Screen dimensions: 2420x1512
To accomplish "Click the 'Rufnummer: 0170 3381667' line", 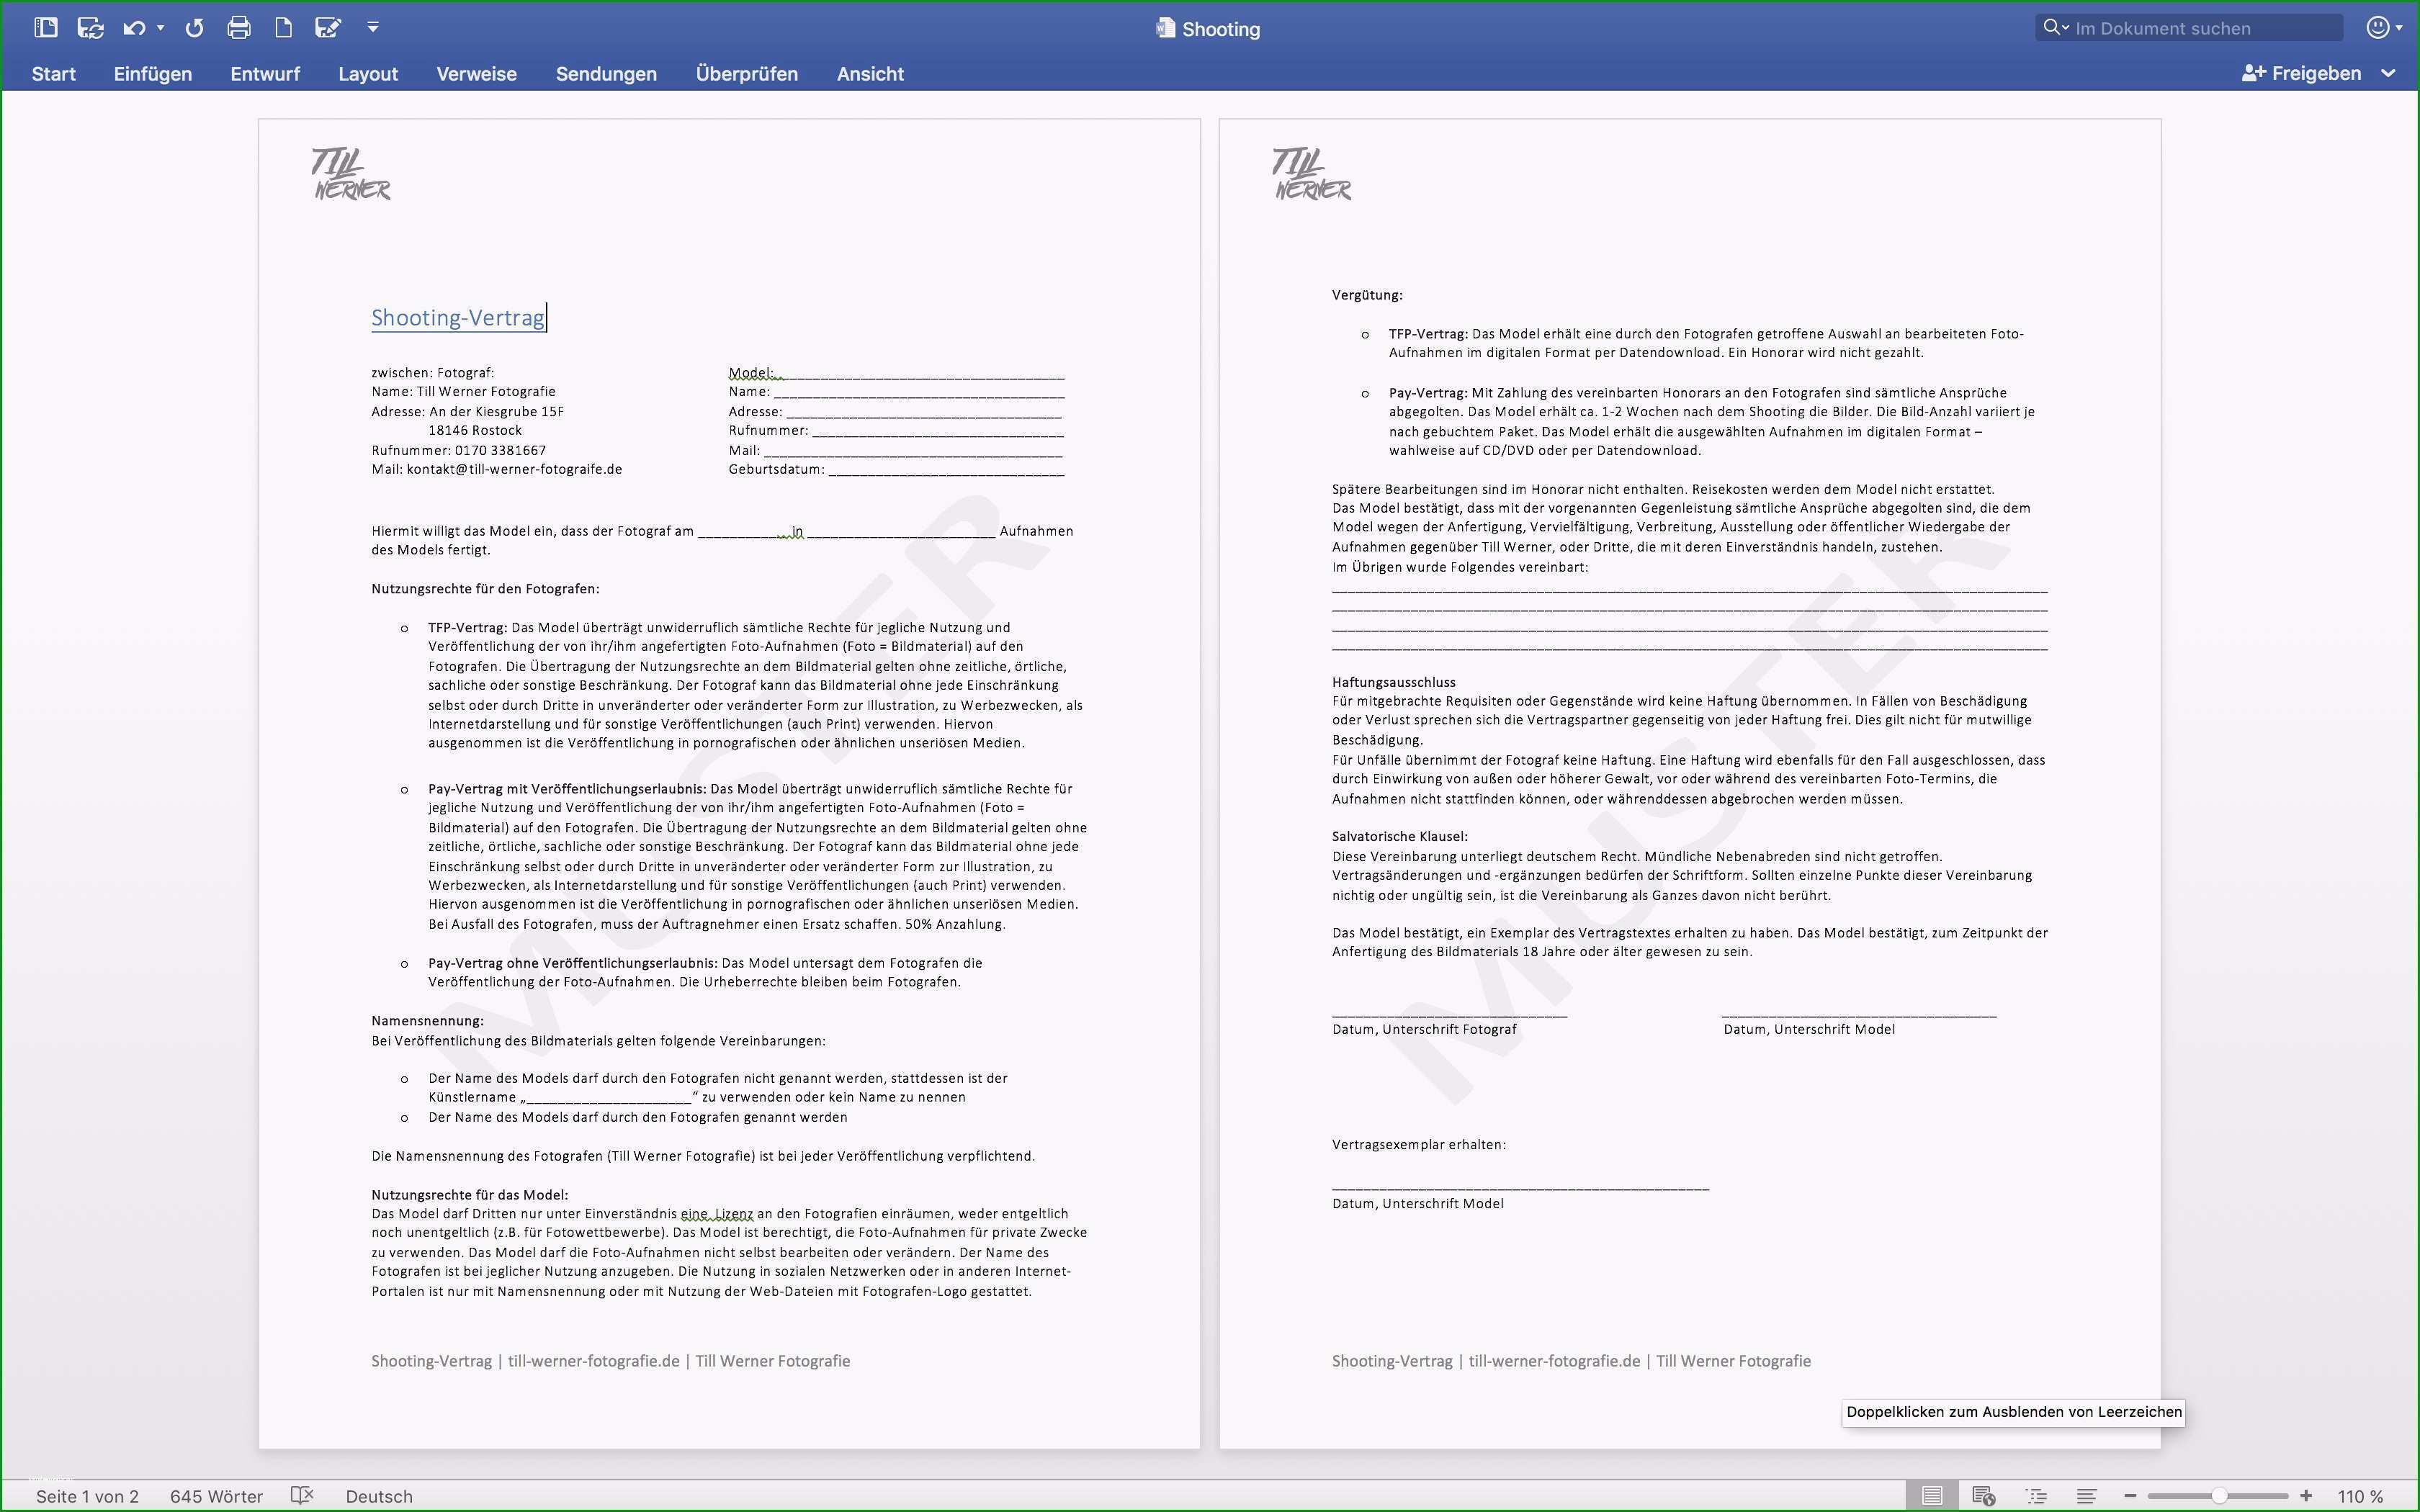I will click(x=458, y=450).
